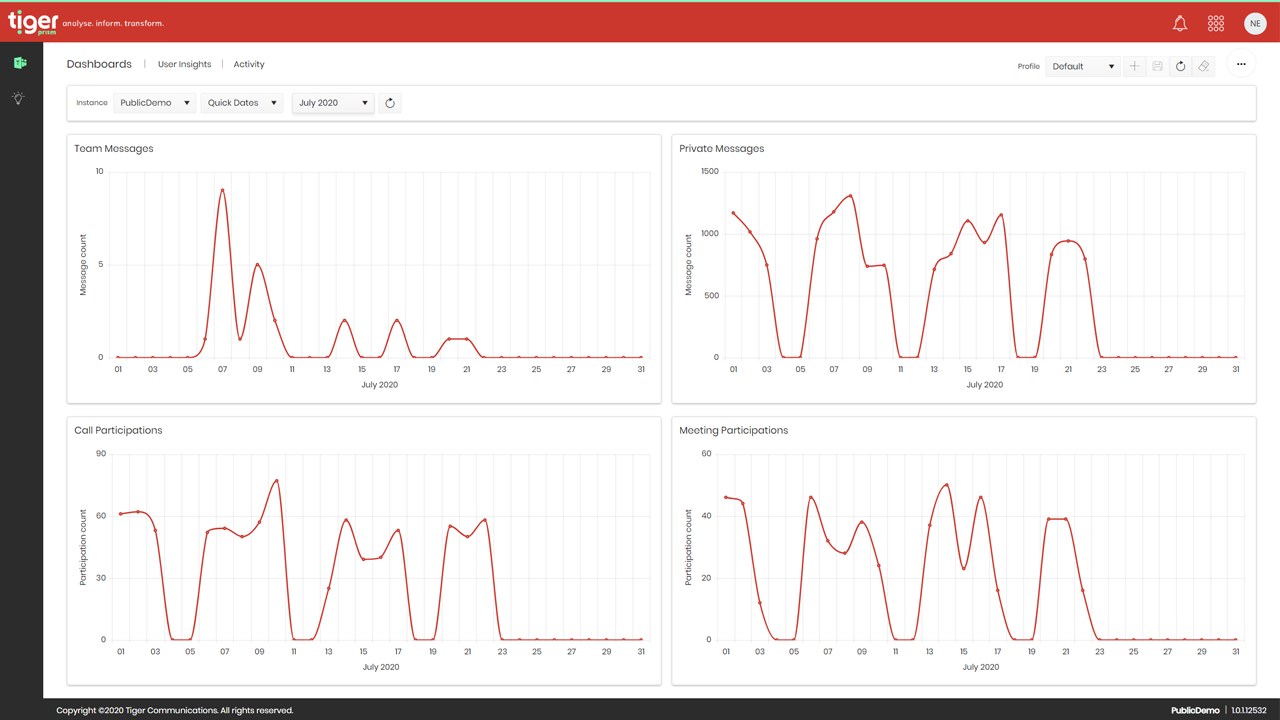Expand the PublicDemo instance dropdown
The height and width of the screenshot is (720, 1280).
154,103
